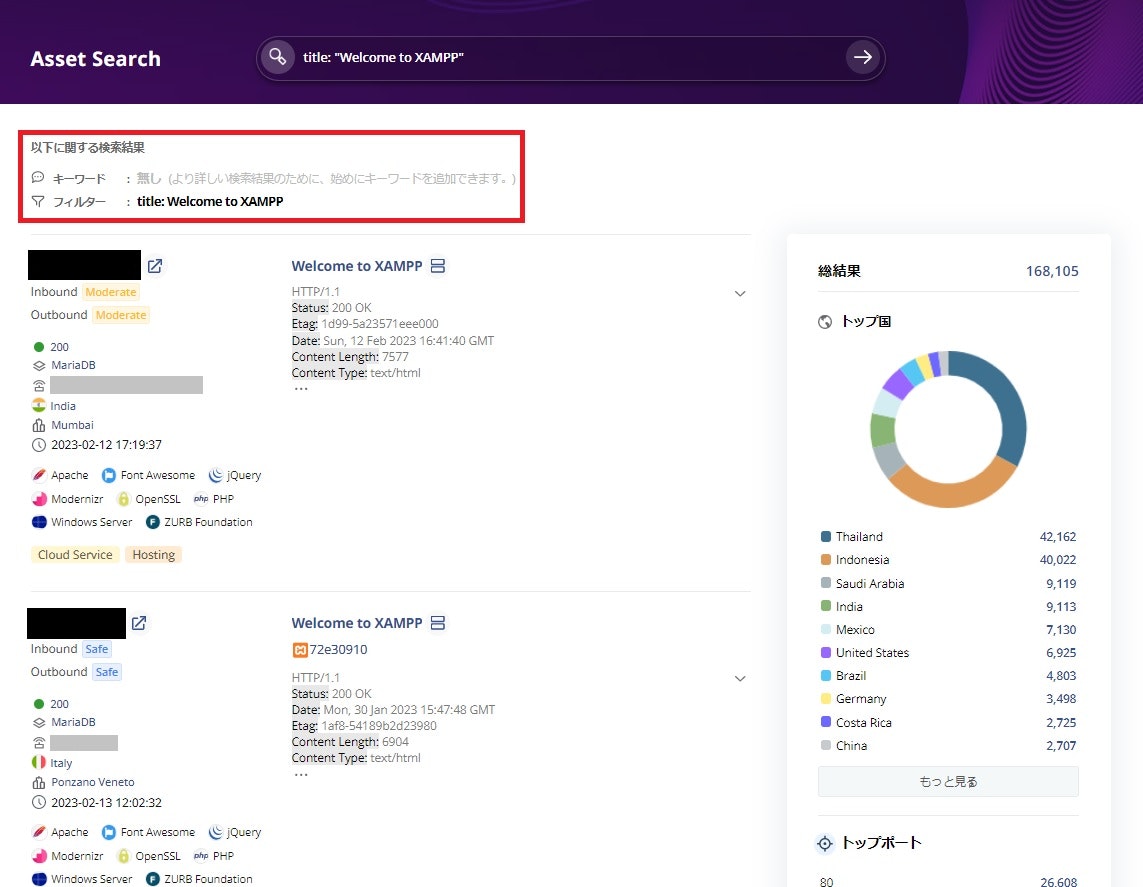
Task: Show more headers via first result's ellipsis
Action: (301, 388)
